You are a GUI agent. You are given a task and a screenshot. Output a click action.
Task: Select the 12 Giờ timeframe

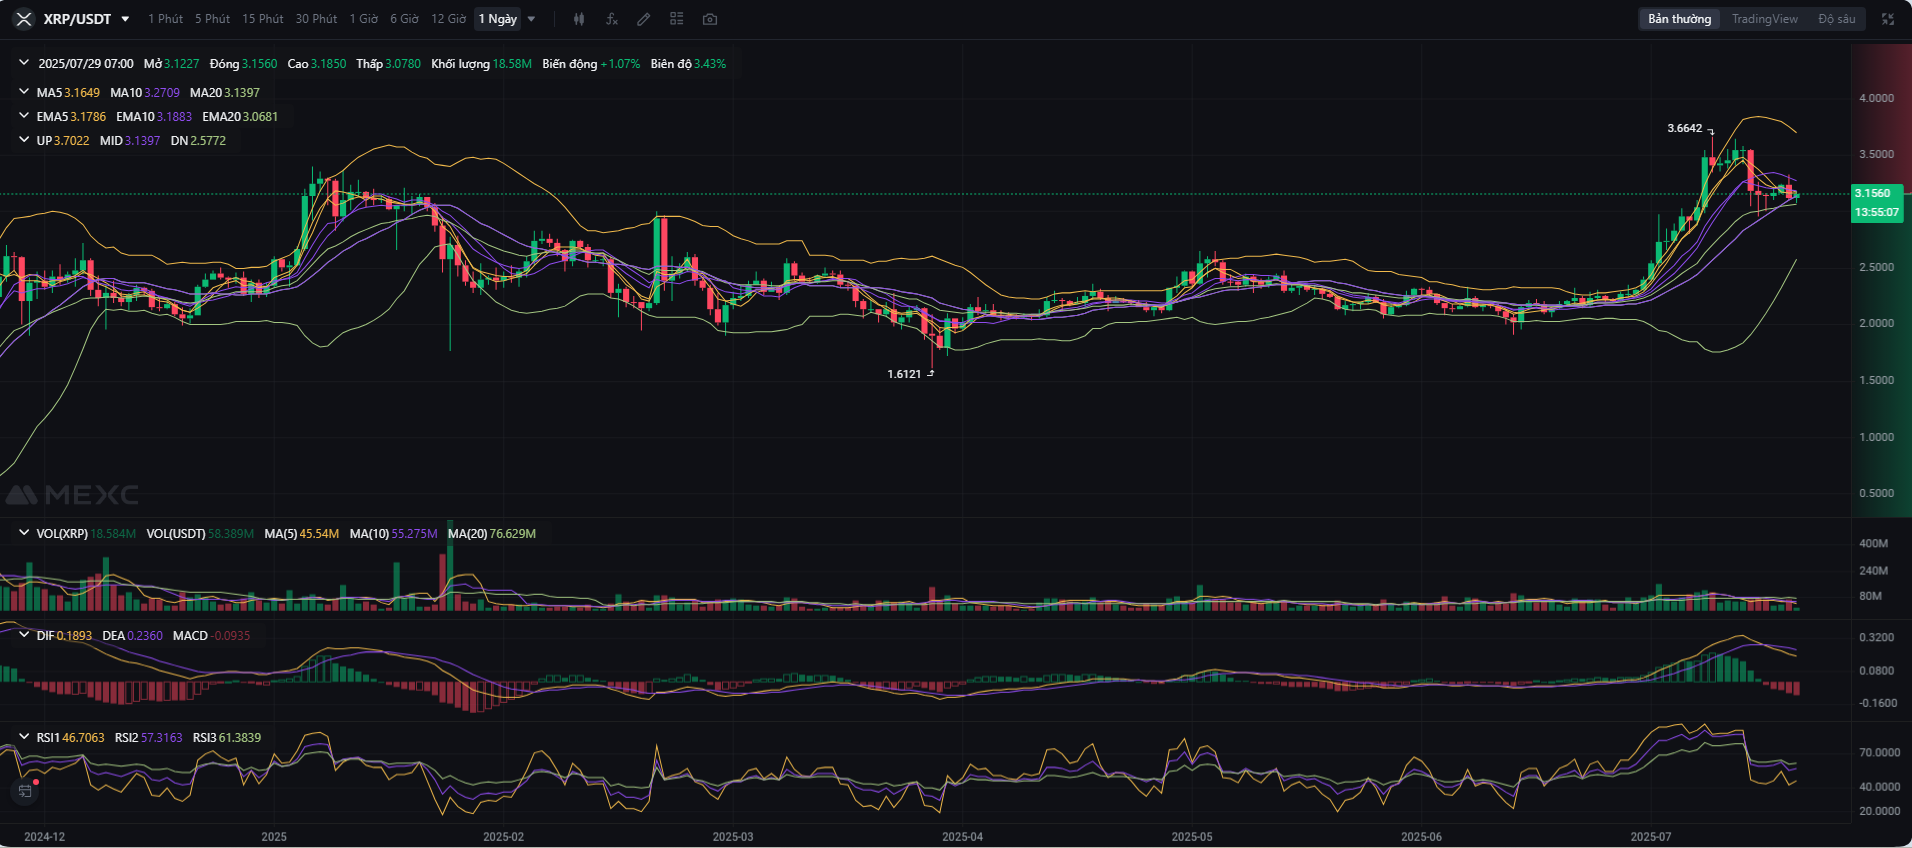449,19
